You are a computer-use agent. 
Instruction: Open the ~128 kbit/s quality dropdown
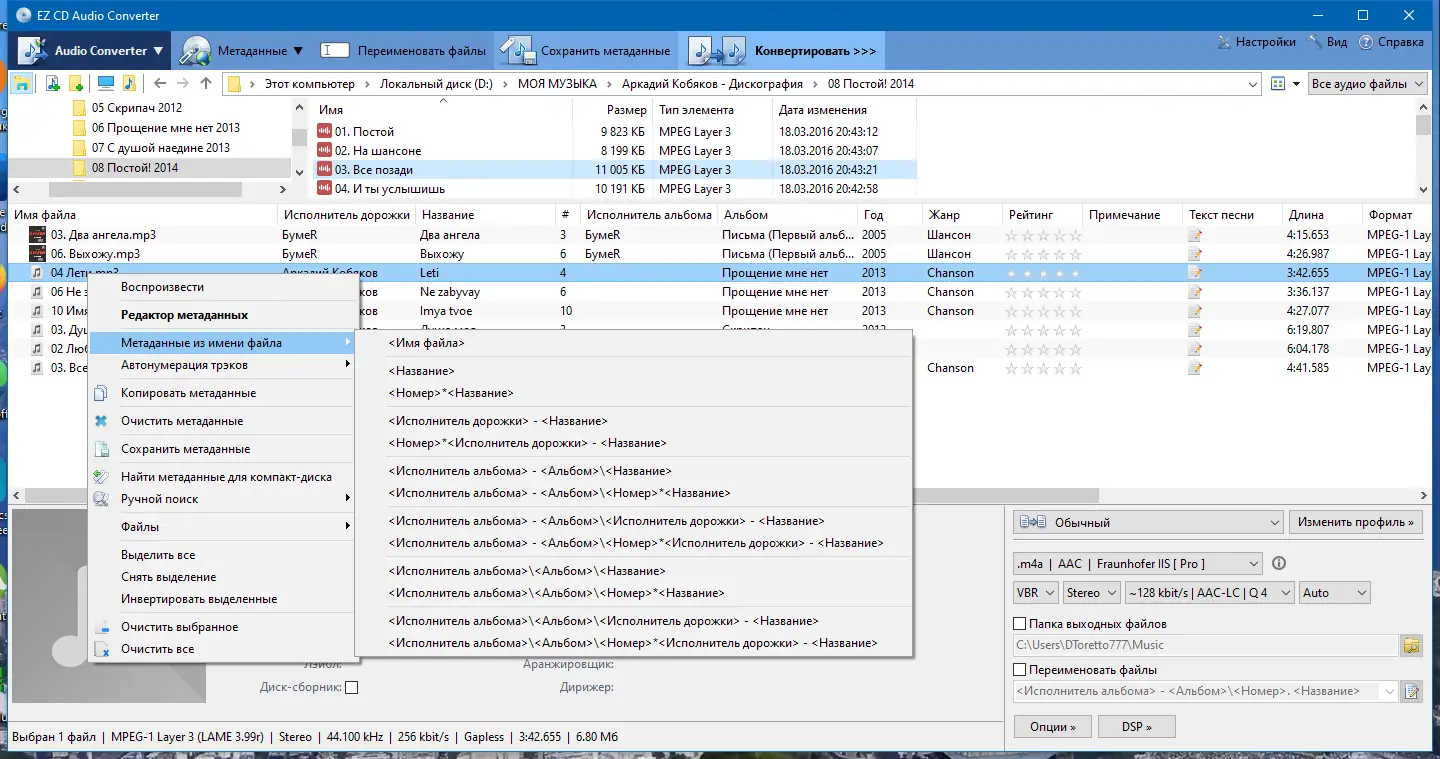coord(1209,593)
